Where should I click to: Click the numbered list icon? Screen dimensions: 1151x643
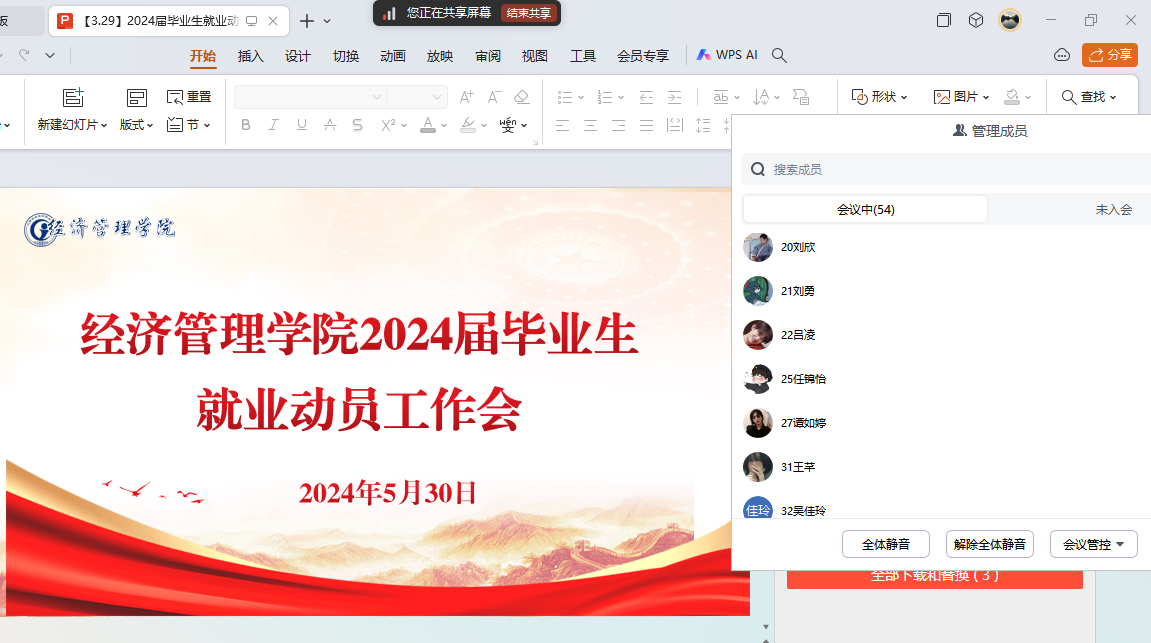click(x=605, y=97)
